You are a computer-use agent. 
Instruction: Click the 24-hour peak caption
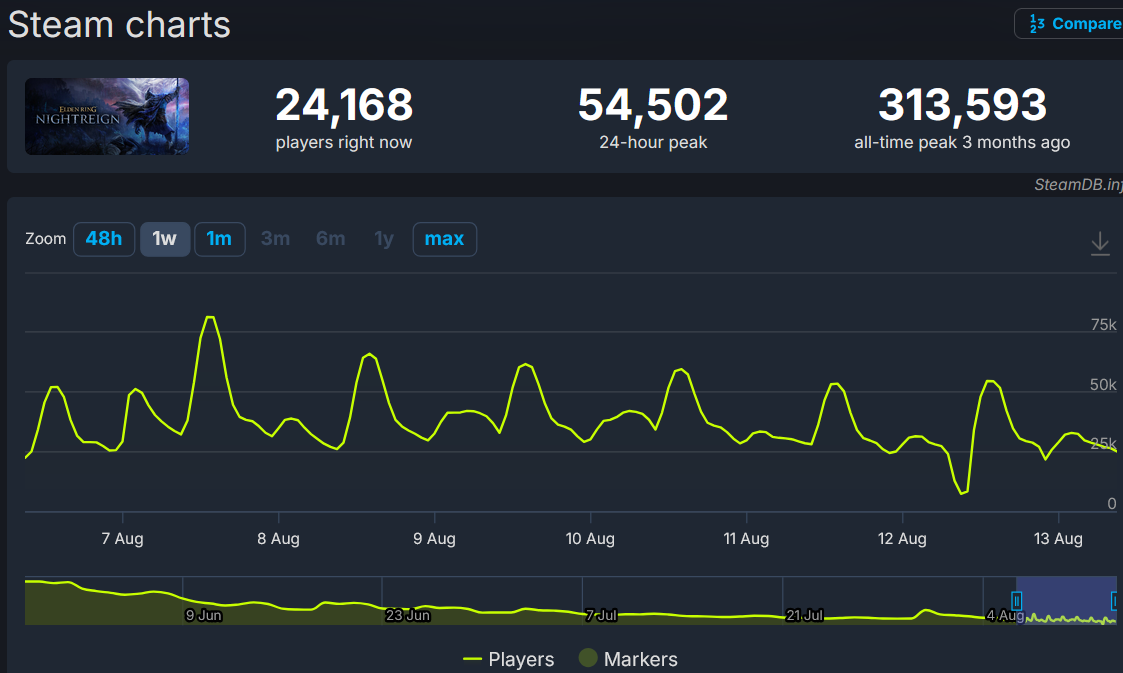click(653, 142)
